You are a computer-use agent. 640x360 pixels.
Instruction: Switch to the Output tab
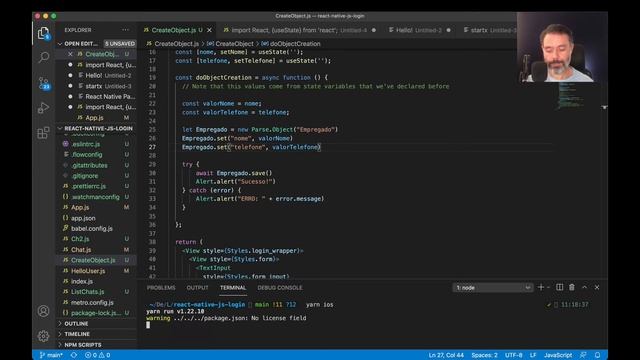[198, 288]
